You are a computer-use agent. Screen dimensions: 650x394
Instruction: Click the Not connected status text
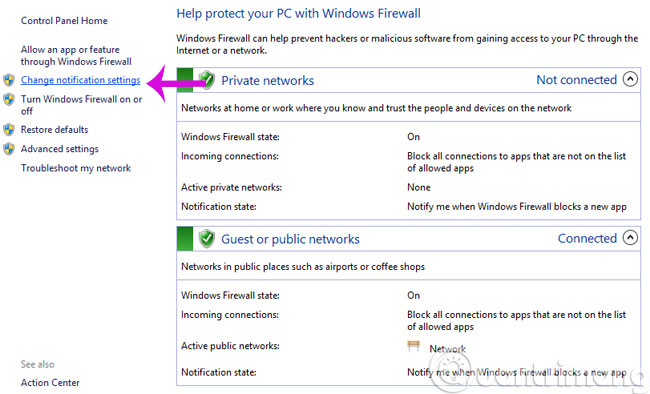point(577,80)
